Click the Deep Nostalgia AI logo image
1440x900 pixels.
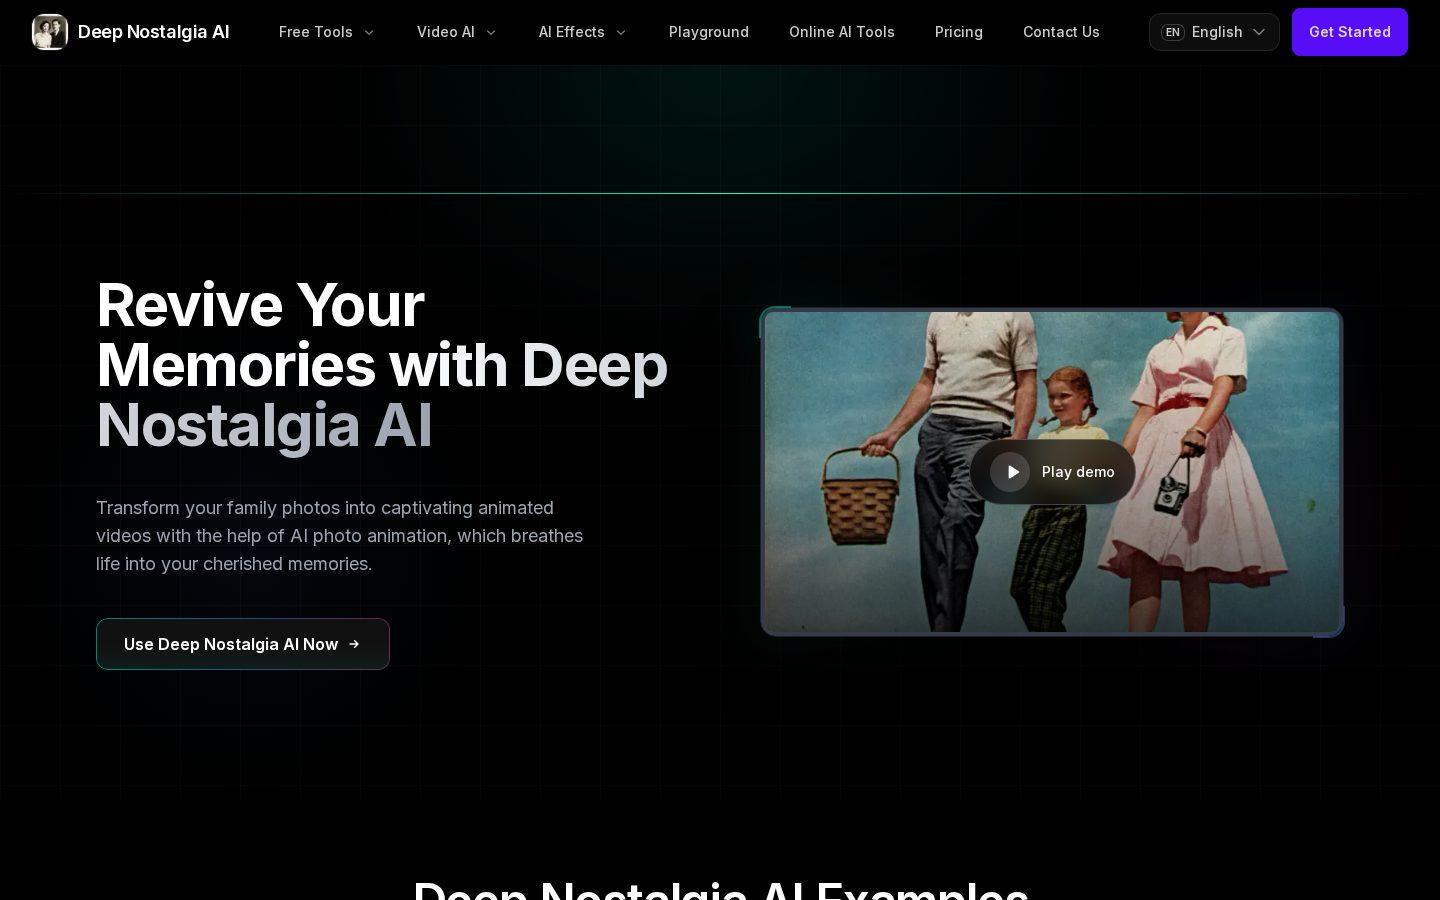[x=50, y=32]
